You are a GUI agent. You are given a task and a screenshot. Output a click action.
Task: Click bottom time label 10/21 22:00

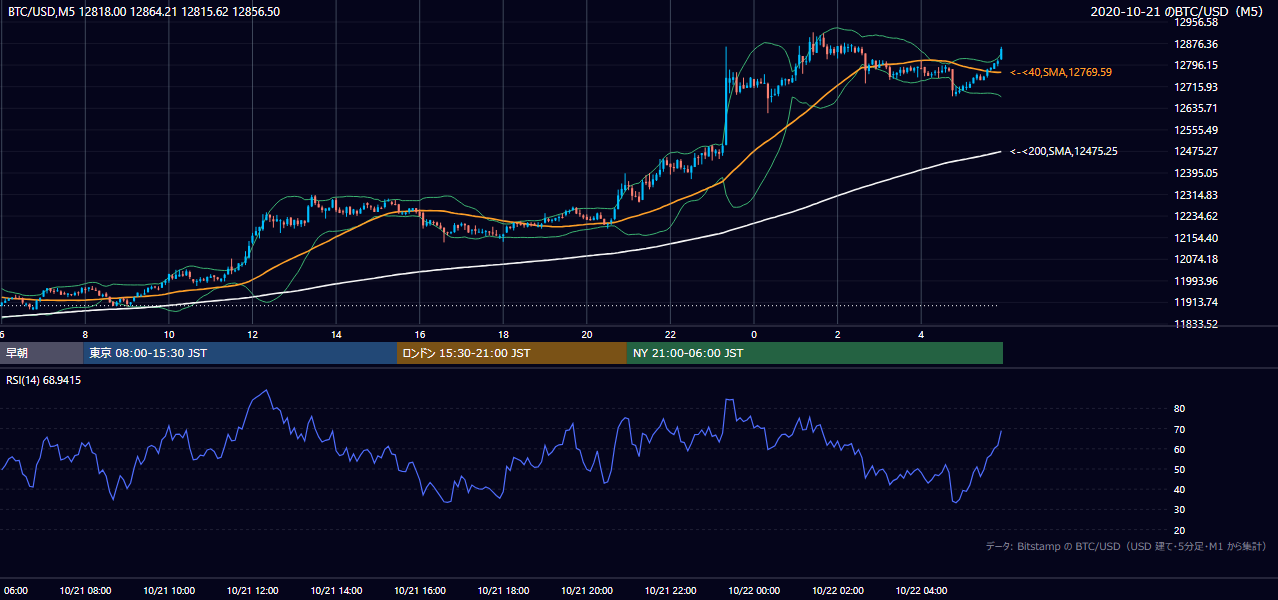click(670, 591)
